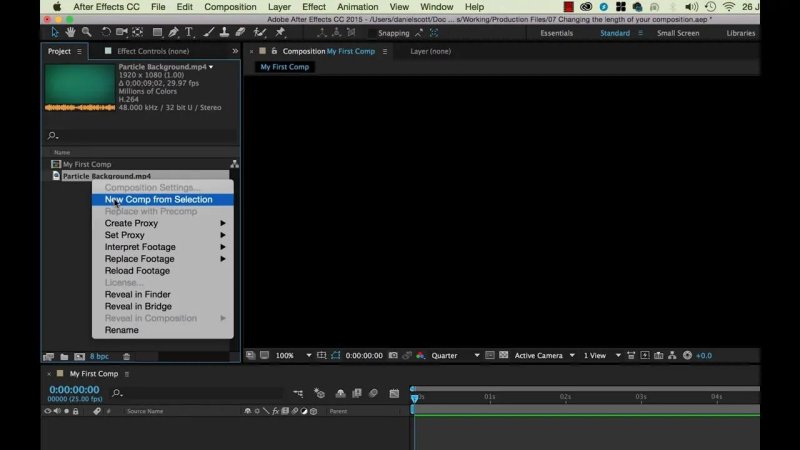
Task: Create a new folder in Project panel
Action: coord(64,357)
